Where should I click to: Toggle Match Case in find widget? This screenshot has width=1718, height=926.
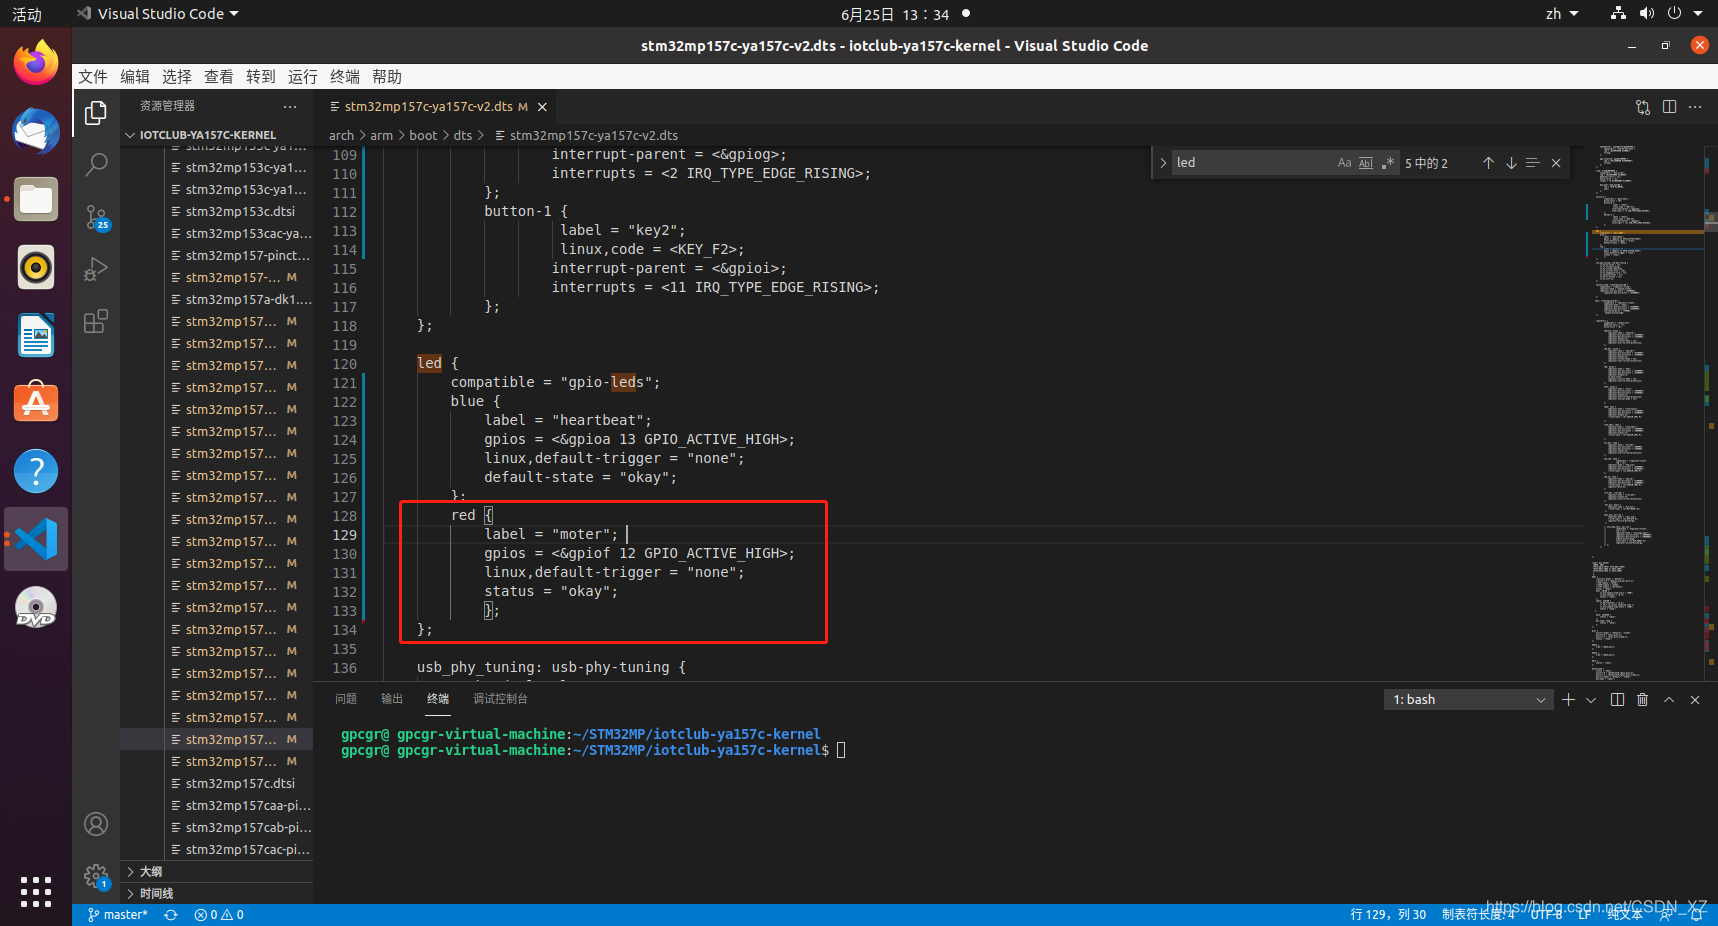1344,163
